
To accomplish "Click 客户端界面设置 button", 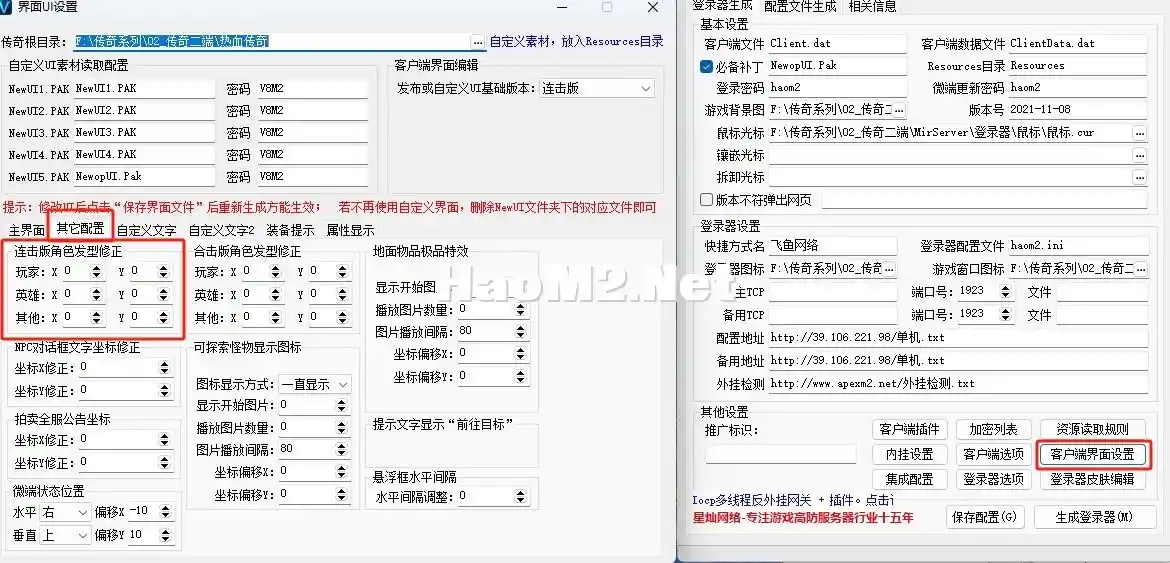I will point(1092,454).
